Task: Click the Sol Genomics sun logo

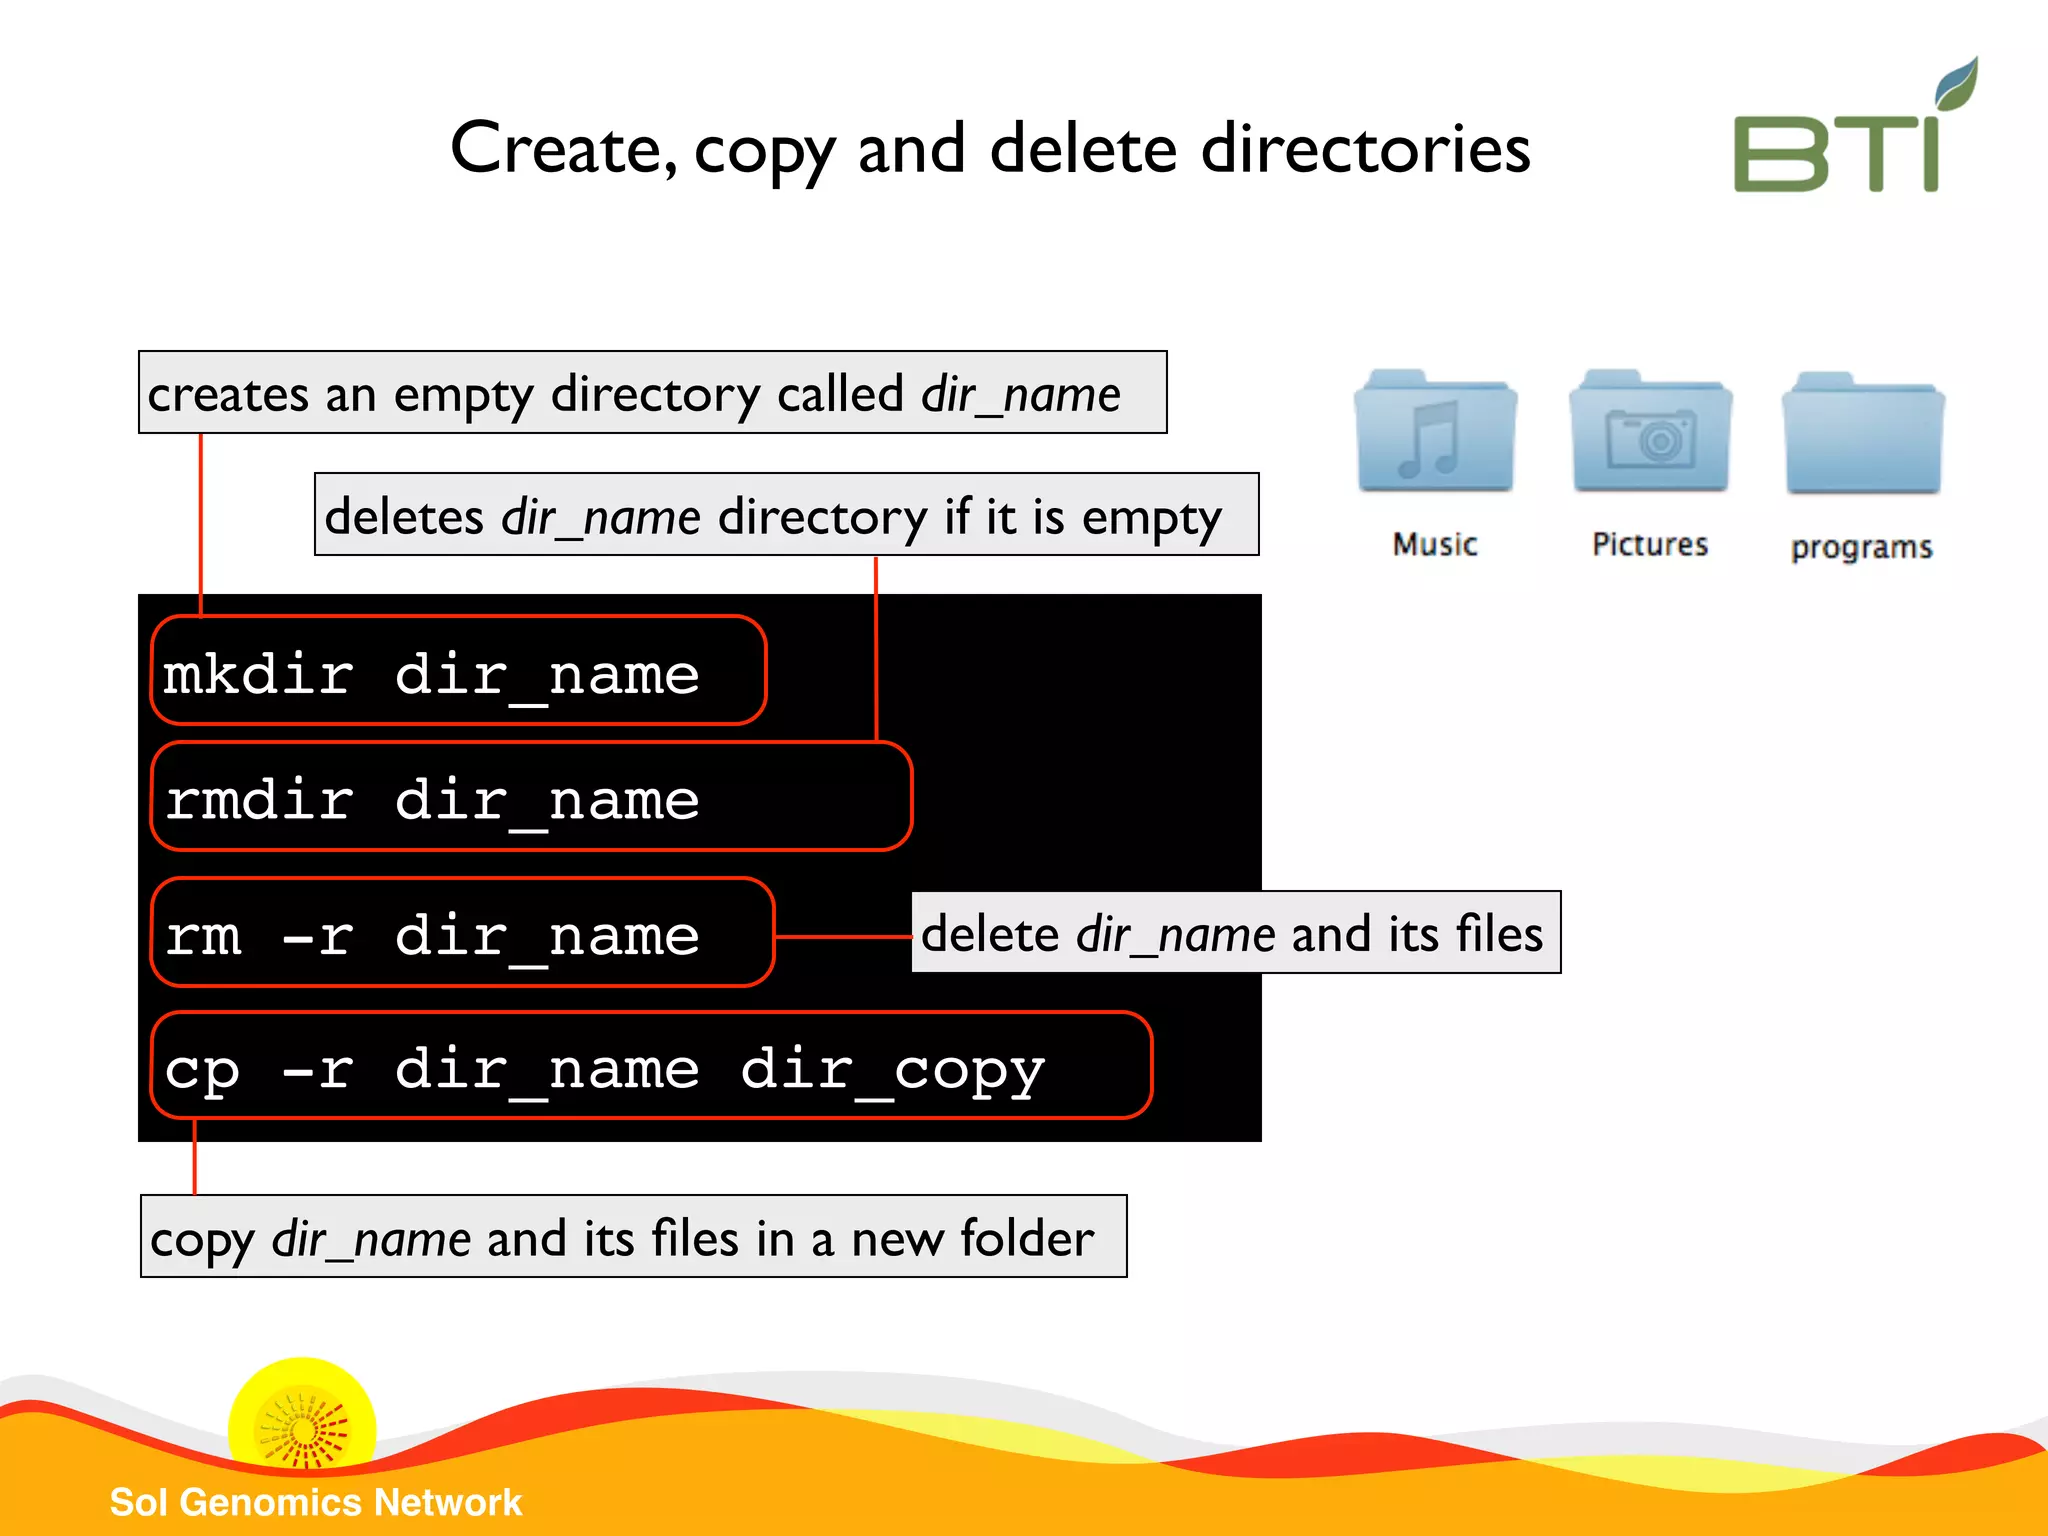Action: pyautogui.click(x=302, y=1427)
